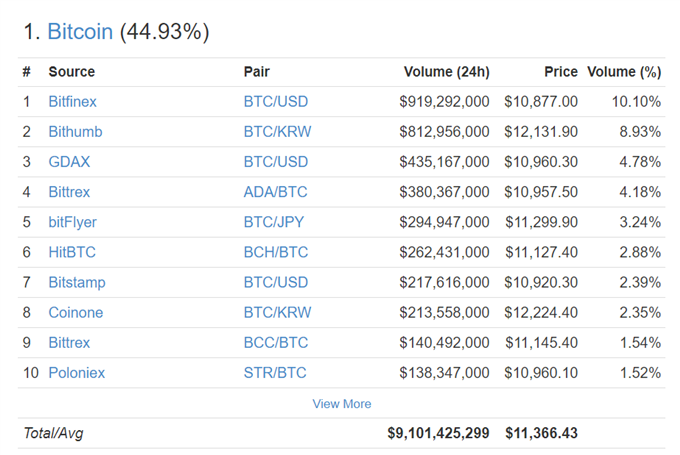Open the Poloniex source link

(77, 373)
